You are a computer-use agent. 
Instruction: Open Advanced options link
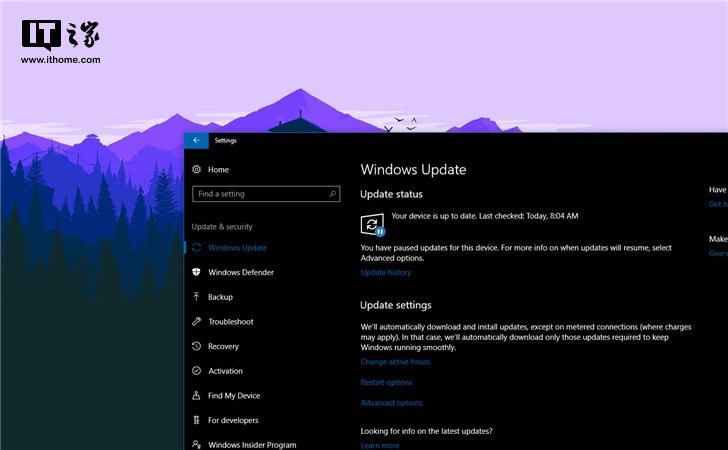click(x=391, y=403)
